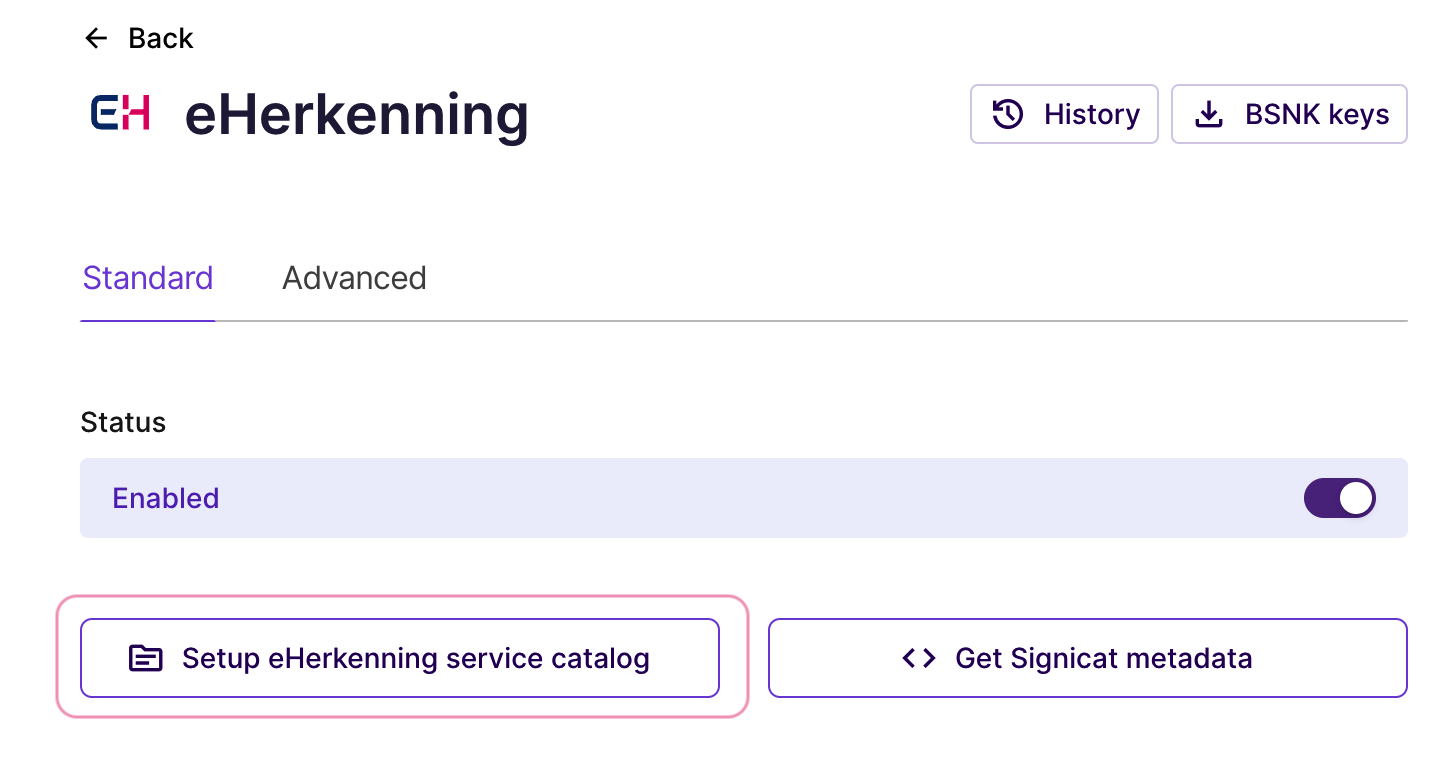This screenshot has height=776, width=1438.
Task: Click the download icon for BSNK keys
Action: pyautogui.click(x=1209, y=115)
